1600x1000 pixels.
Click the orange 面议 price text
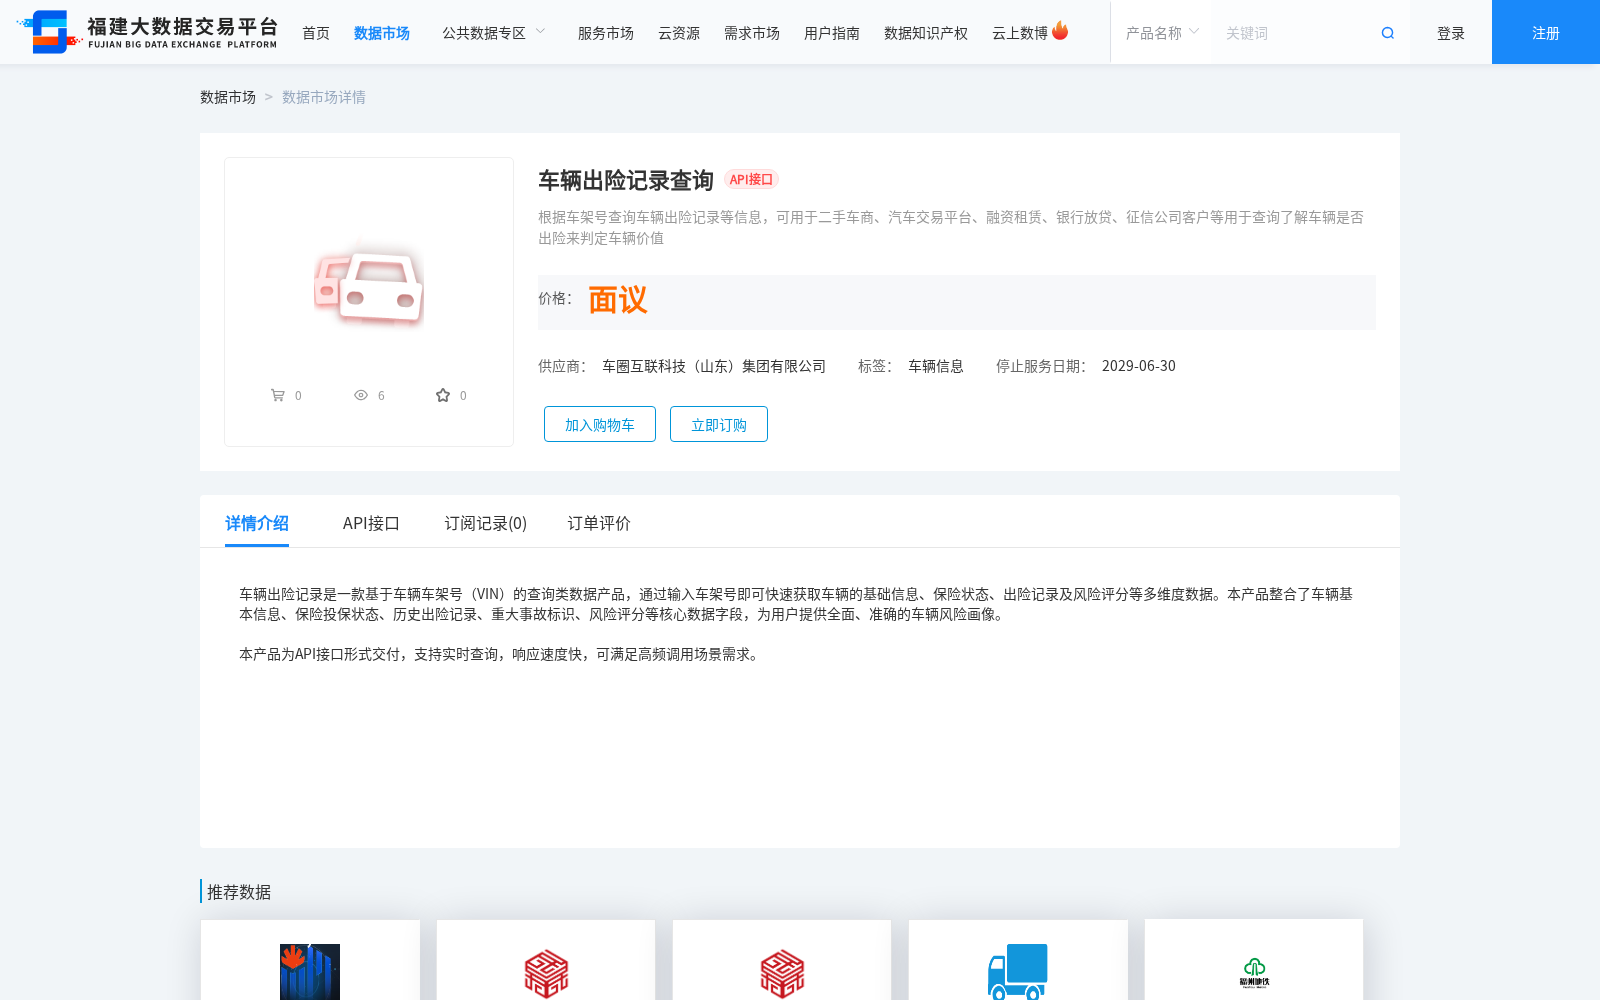coord(618,300)
